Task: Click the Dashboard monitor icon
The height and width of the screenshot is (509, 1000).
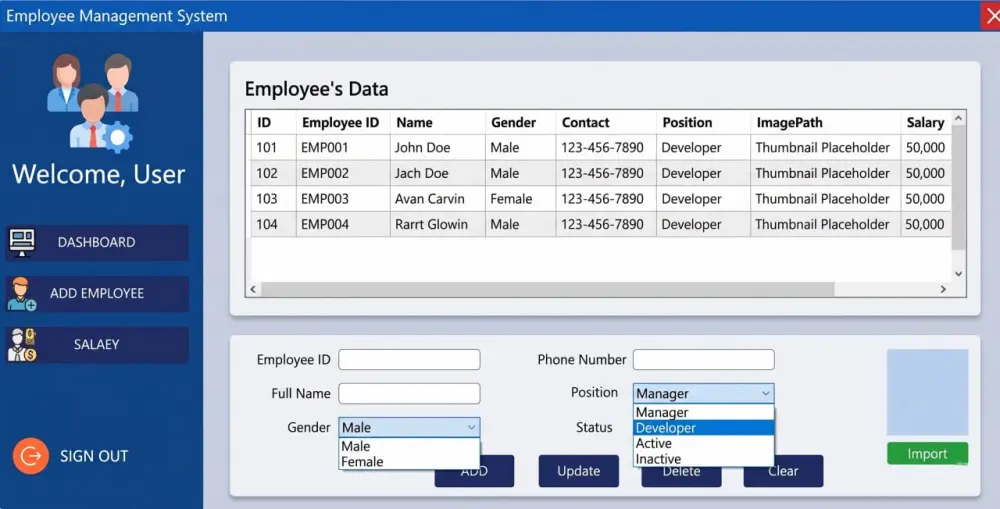Action: 22,243
